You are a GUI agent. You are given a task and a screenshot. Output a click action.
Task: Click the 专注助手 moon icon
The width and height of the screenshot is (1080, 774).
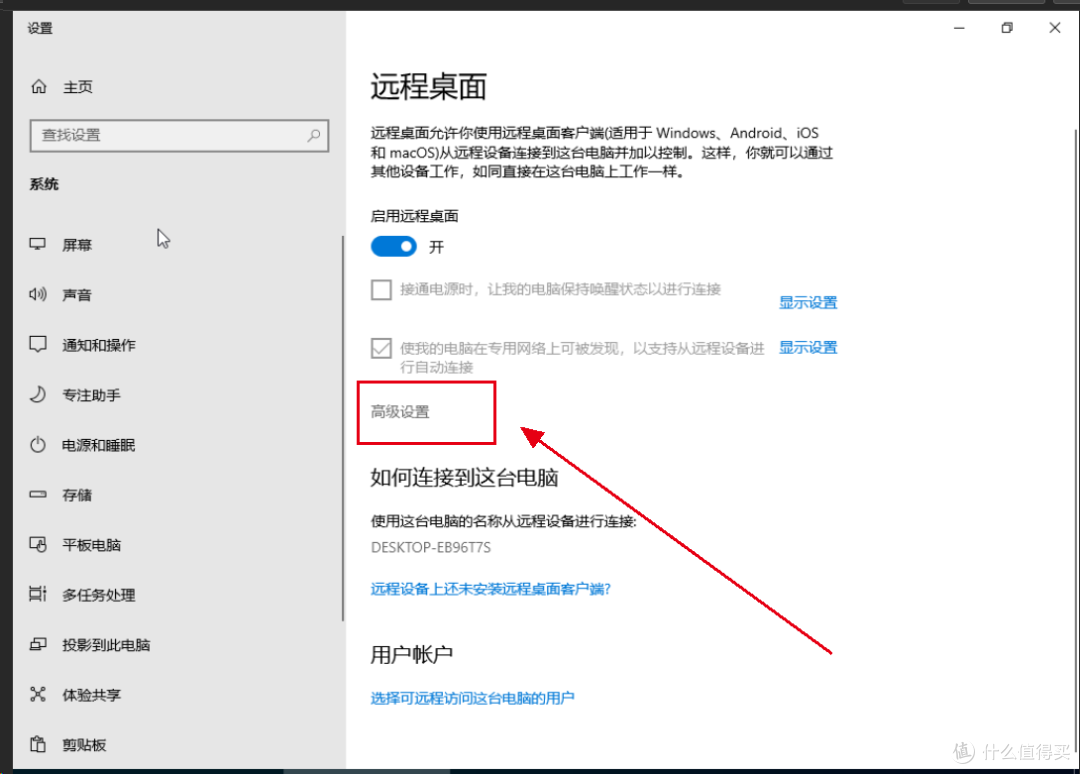click(x=37, y=394)
